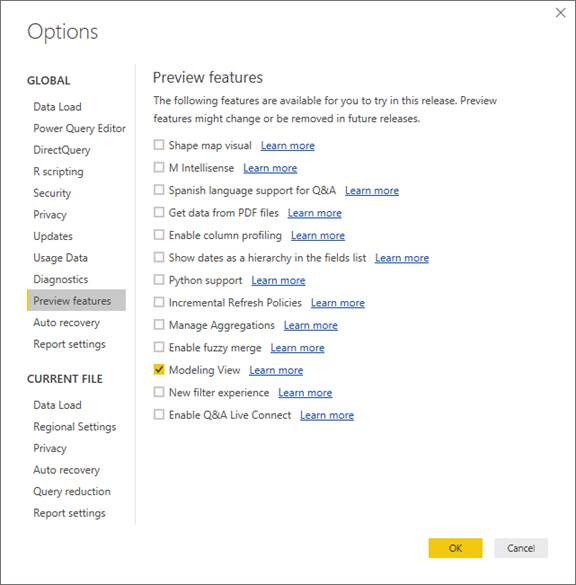Select Privacy under GLOBAL
Screen dimensions: 576x585
pyautogui.click(x=50, y=215)
